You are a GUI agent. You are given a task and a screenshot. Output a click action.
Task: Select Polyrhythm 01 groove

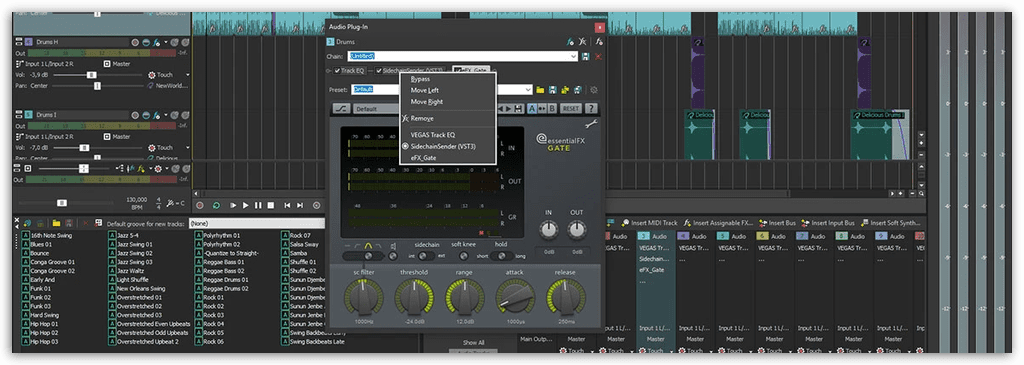click(218, 235)
